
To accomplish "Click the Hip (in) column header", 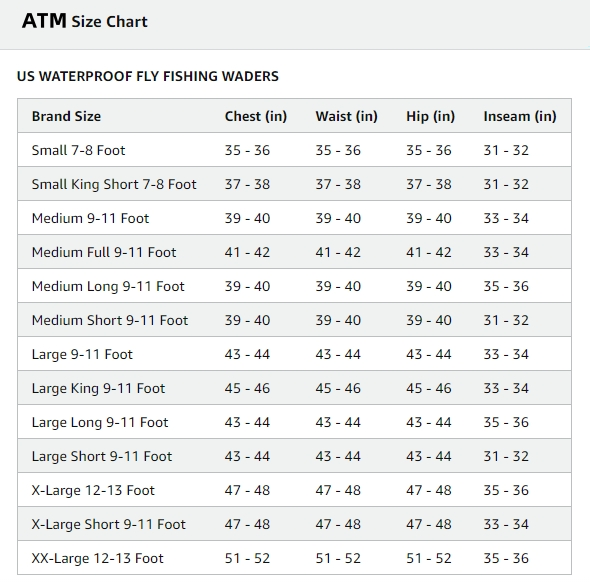I will coord(430,116).
